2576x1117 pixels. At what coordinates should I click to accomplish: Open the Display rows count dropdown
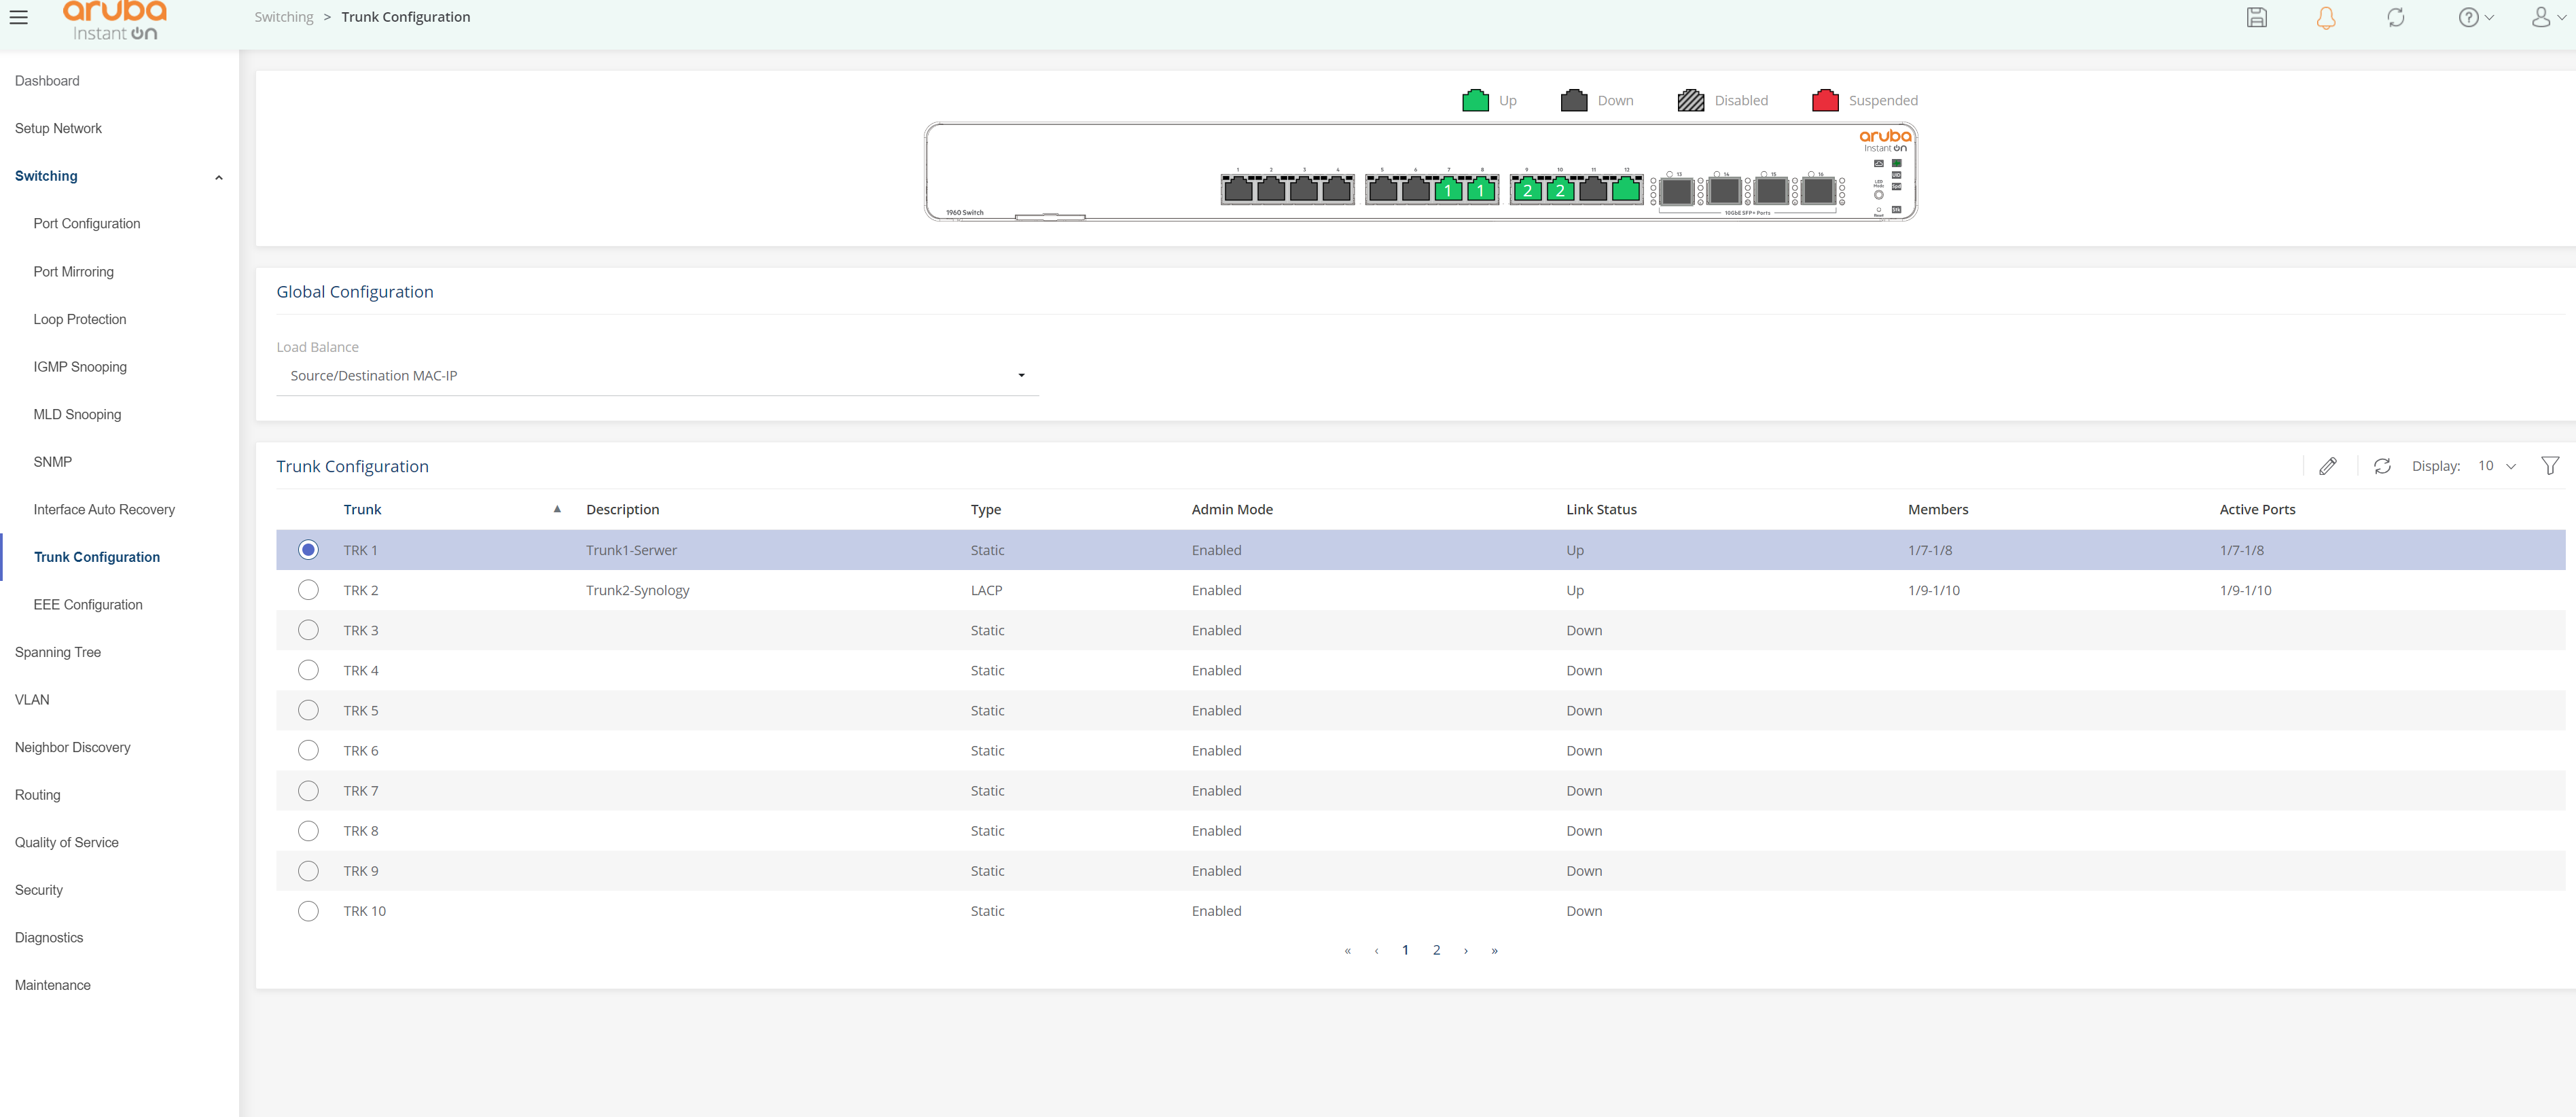click(2496, 466)
